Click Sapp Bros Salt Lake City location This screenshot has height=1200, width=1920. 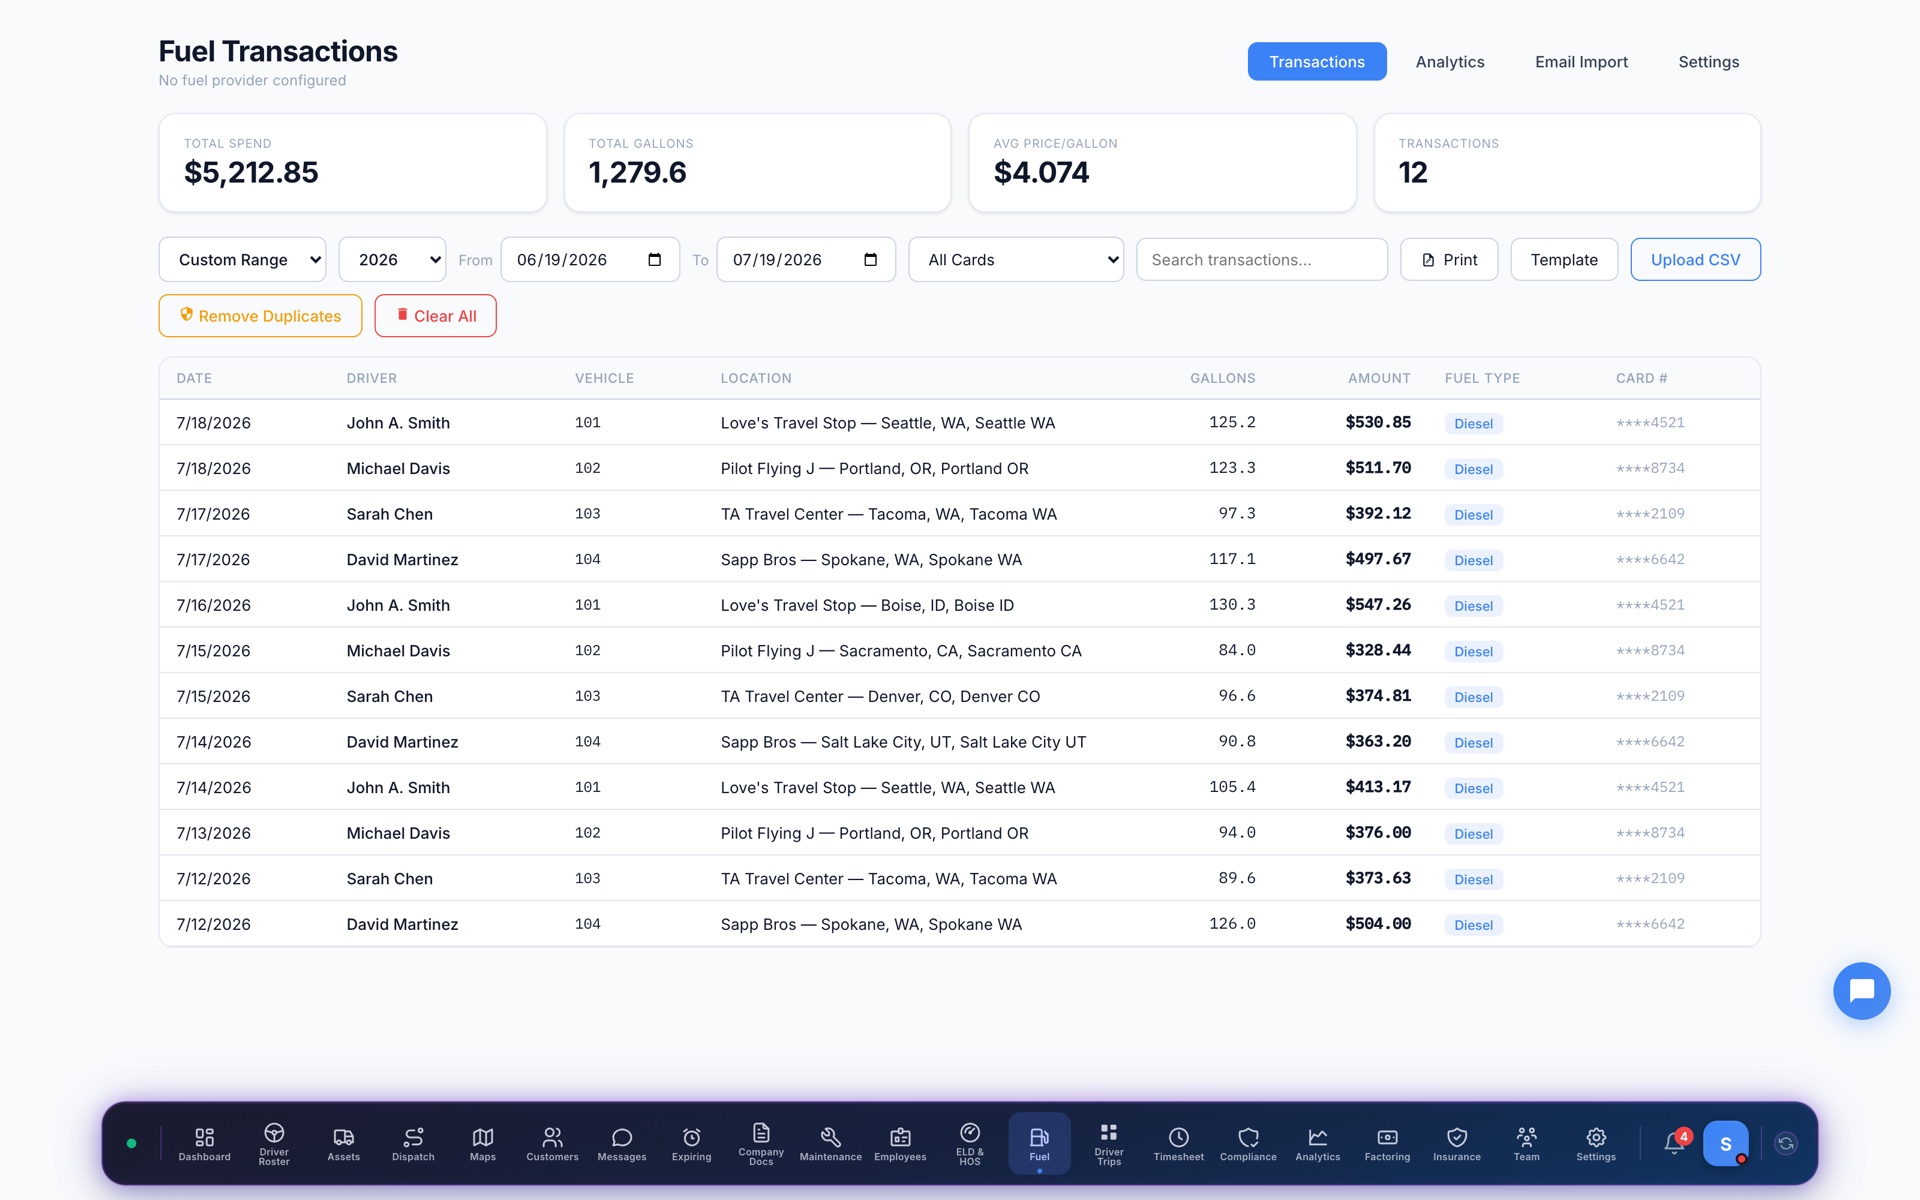pyautogui.click(x=903, y=742)
